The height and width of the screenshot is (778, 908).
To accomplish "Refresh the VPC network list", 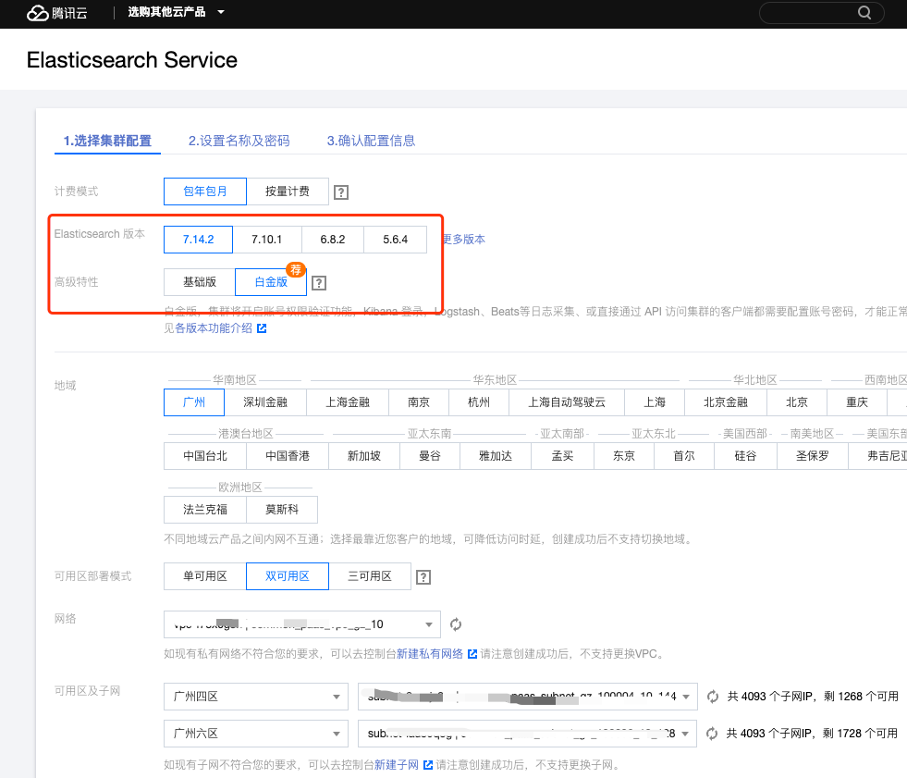I will tap(456, 624).
